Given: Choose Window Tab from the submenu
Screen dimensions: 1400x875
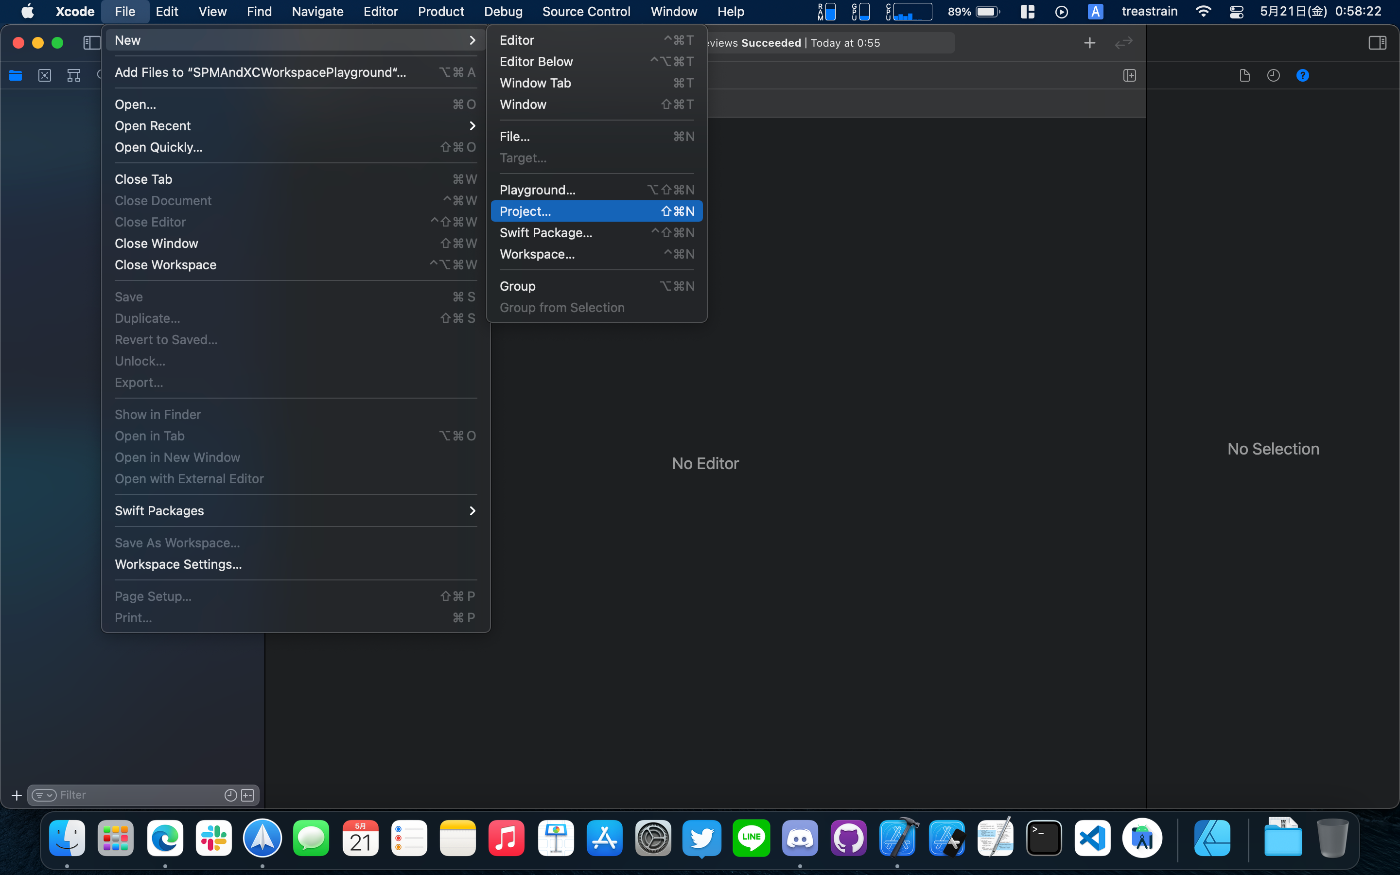Looking at the screenshot, I should pyautogui.click(x=597, y=83).
